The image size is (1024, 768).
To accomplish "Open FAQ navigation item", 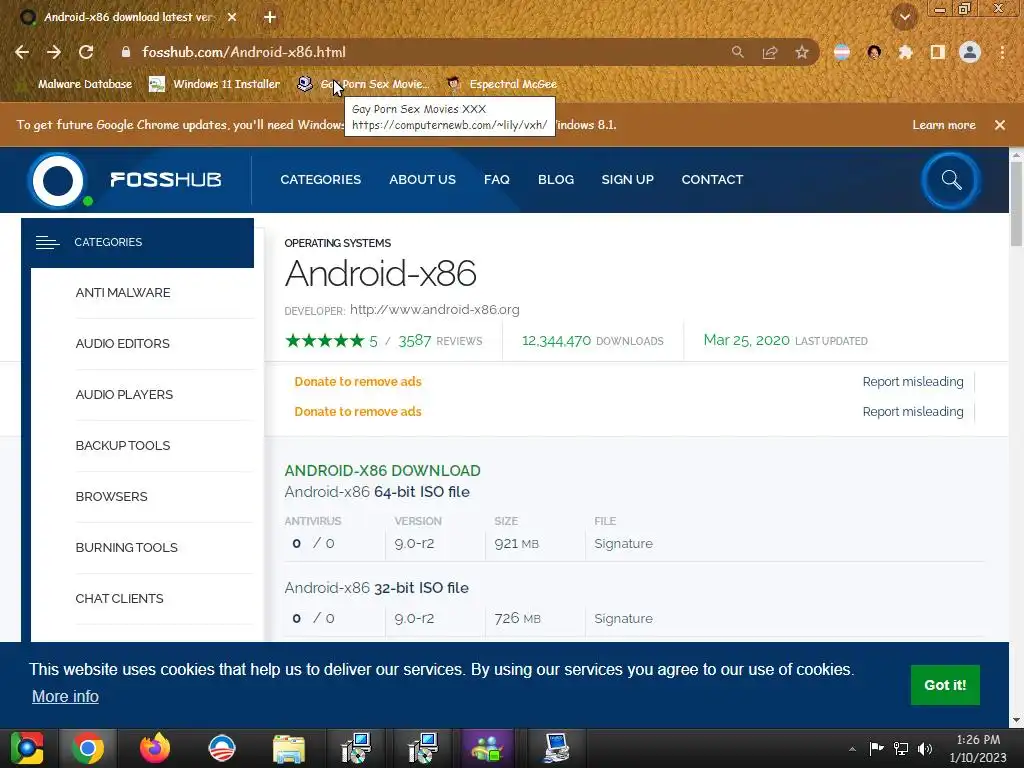I will (497, 180).
